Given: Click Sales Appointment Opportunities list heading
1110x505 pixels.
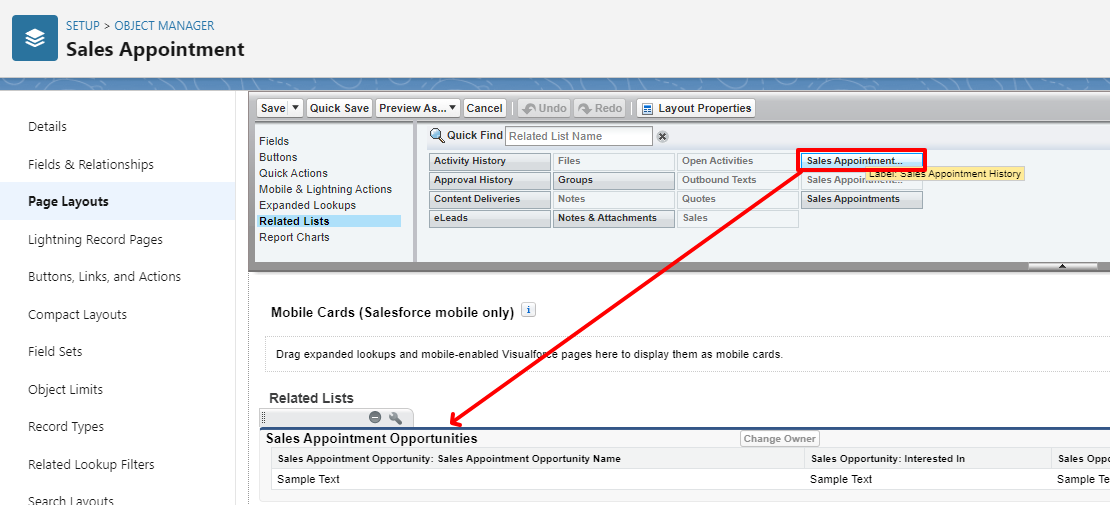Looking at the screenshot, I should pos(372,438).
